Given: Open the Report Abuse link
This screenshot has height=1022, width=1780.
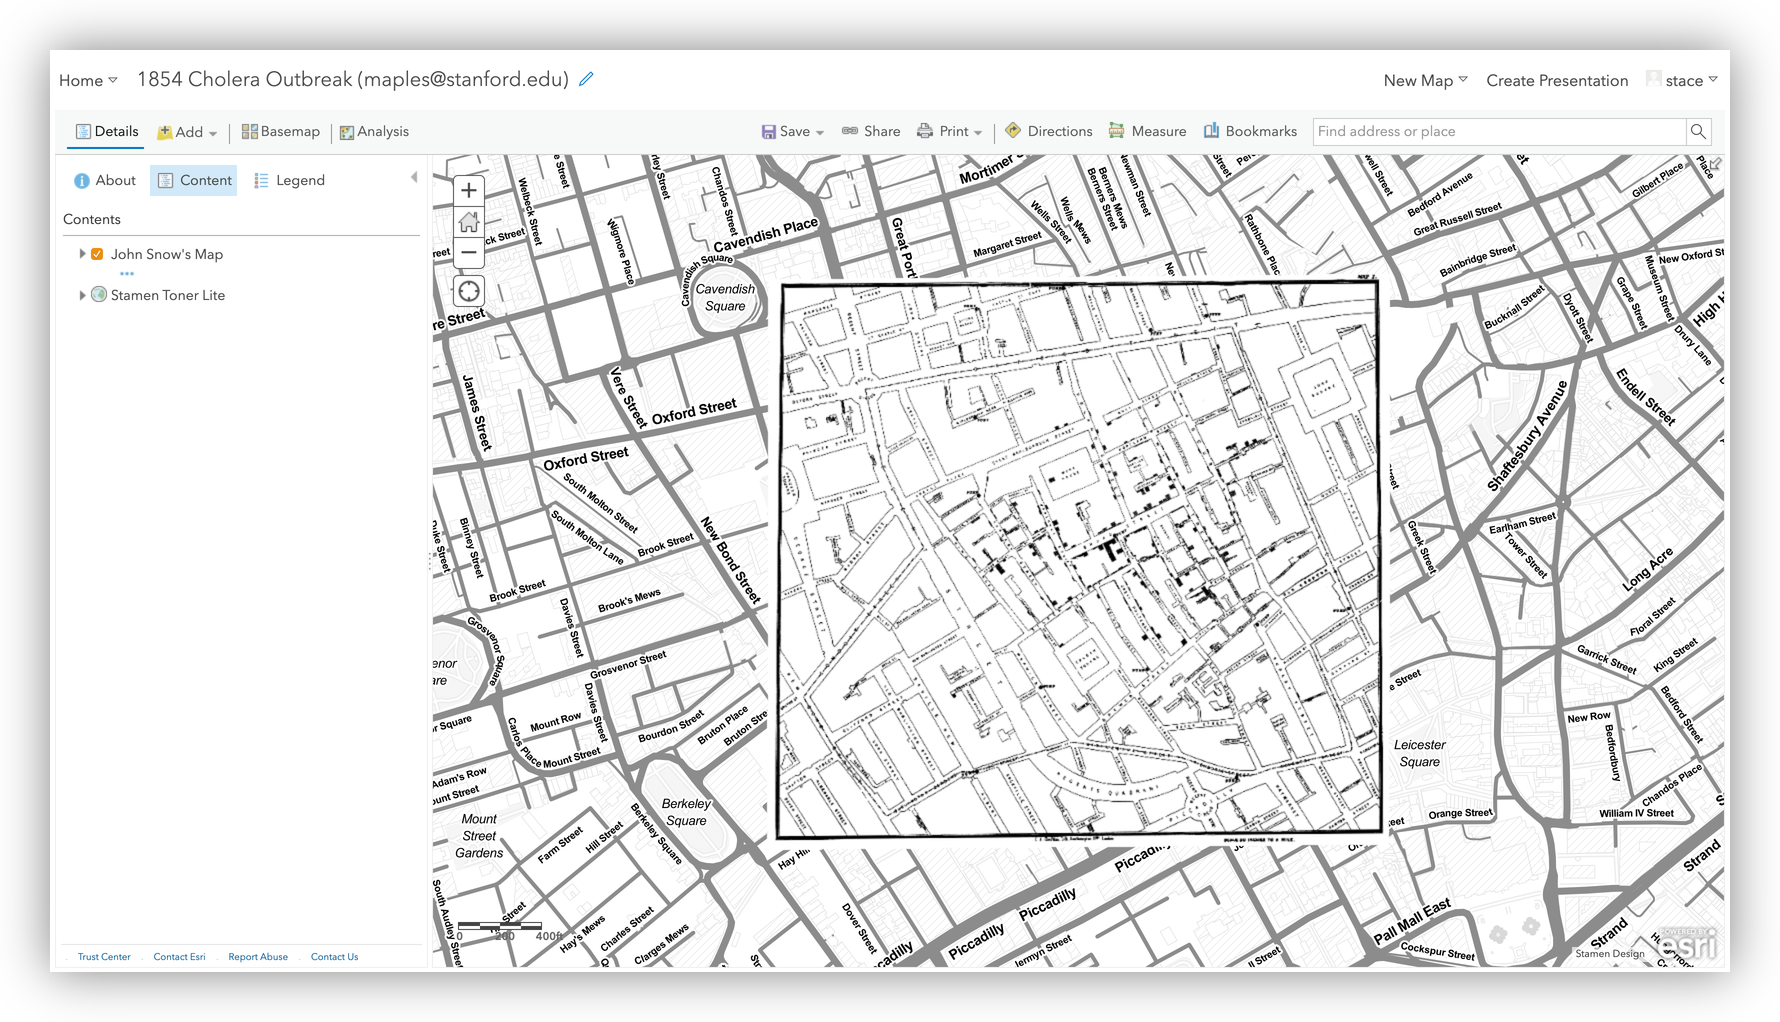Looking at the screenshot, I should [x=258, y=957].
